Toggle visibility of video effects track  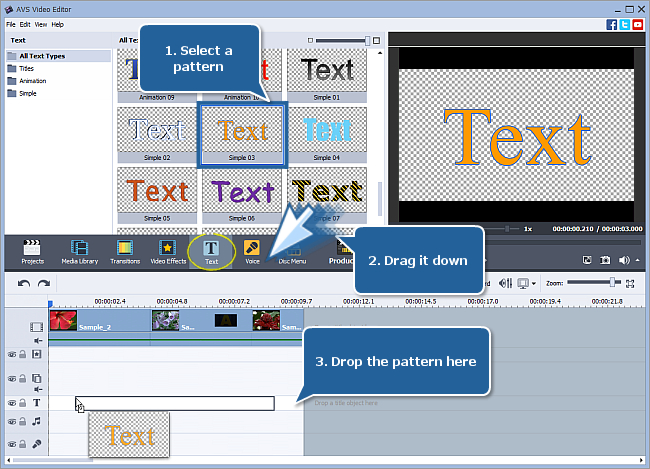pos(12,355)
